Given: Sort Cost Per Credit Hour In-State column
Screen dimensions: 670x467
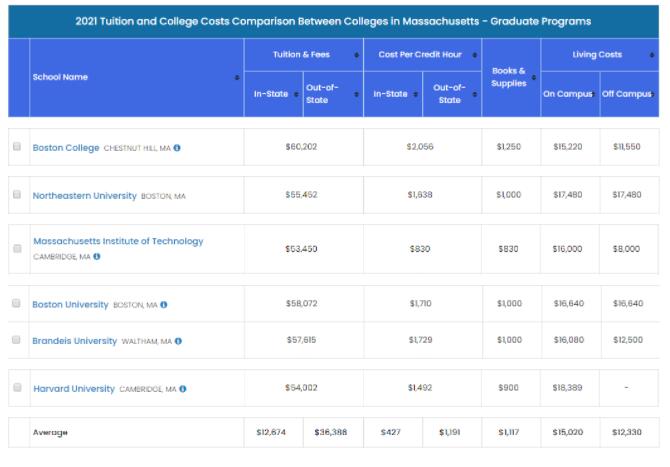Looking at the screenshot, I should [x=416, y=94].
